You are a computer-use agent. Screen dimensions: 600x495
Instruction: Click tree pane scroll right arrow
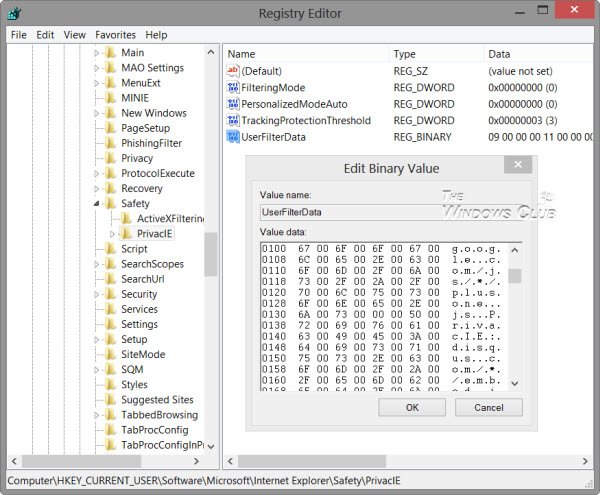pos(196,461)
